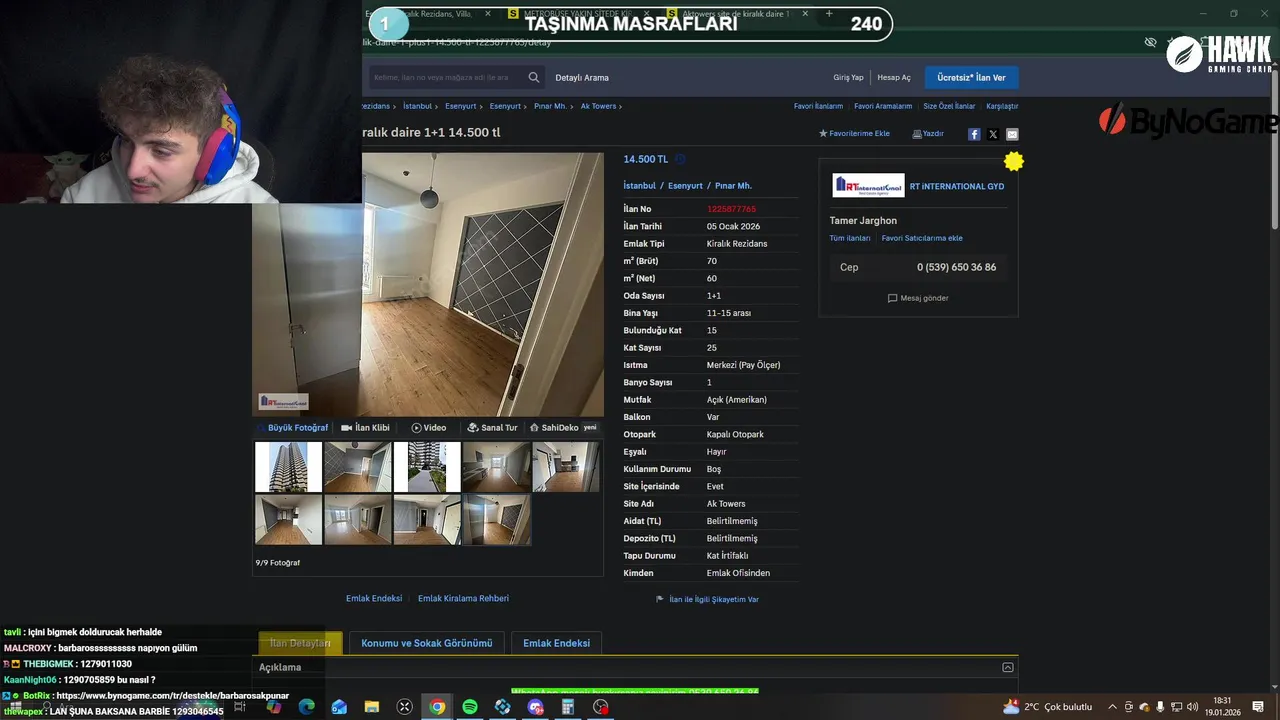Click Favorilerime Ekle
Screen dimensions: 1280x720
tap(854, 134)
